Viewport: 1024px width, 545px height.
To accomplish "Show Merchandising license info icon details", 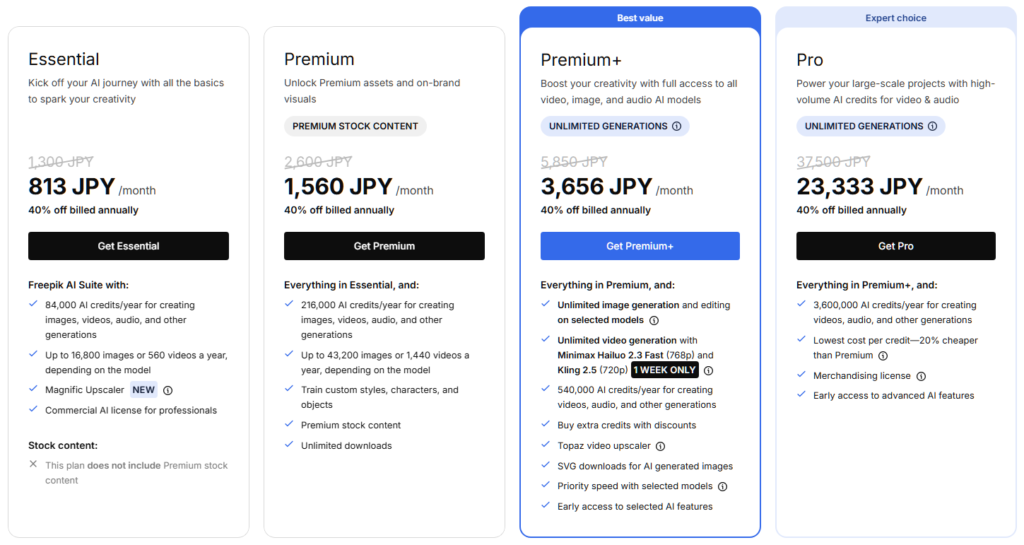I will [x=921, y=376].
